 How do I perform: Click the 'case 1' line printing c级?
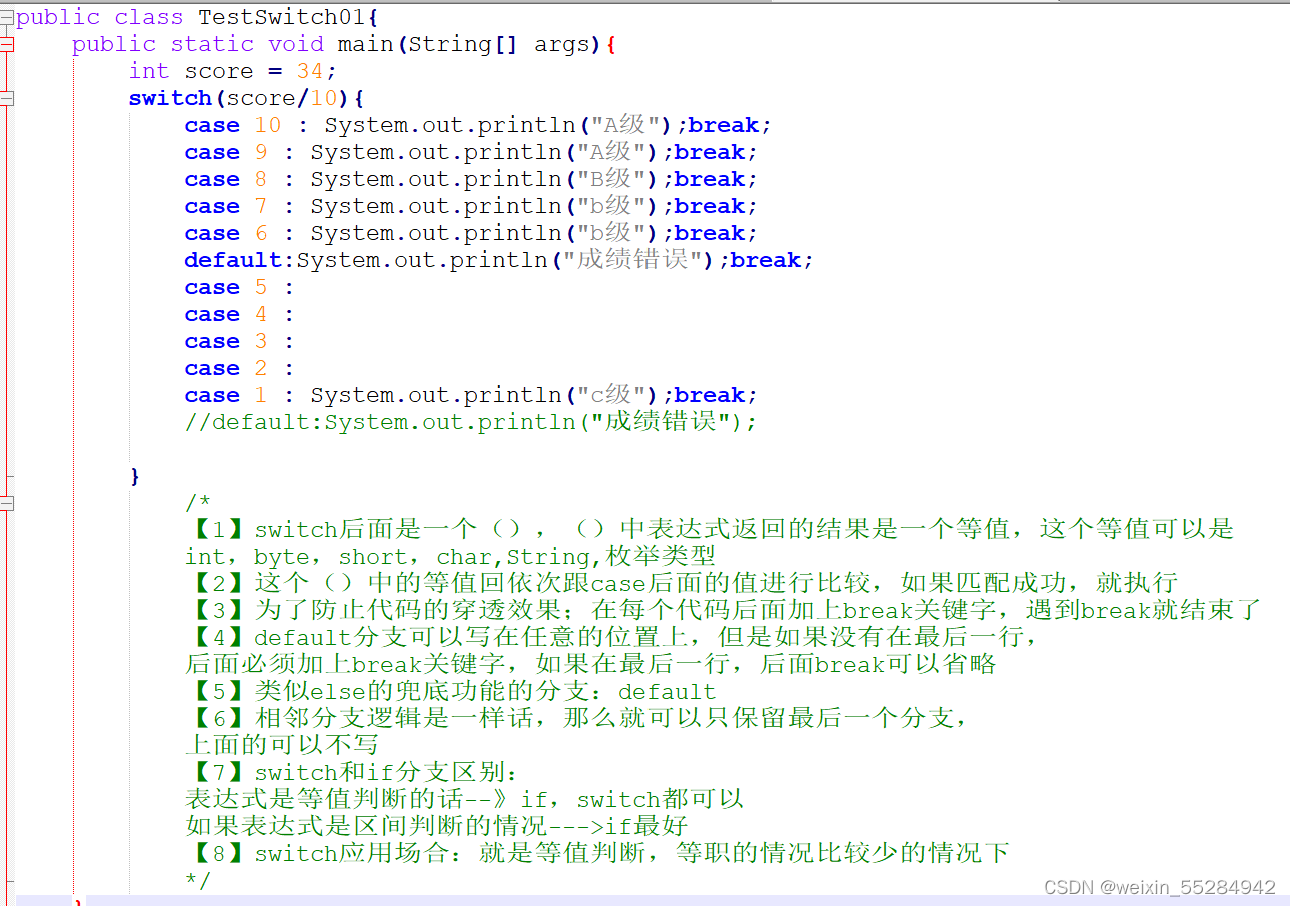[x=471, y=395]
